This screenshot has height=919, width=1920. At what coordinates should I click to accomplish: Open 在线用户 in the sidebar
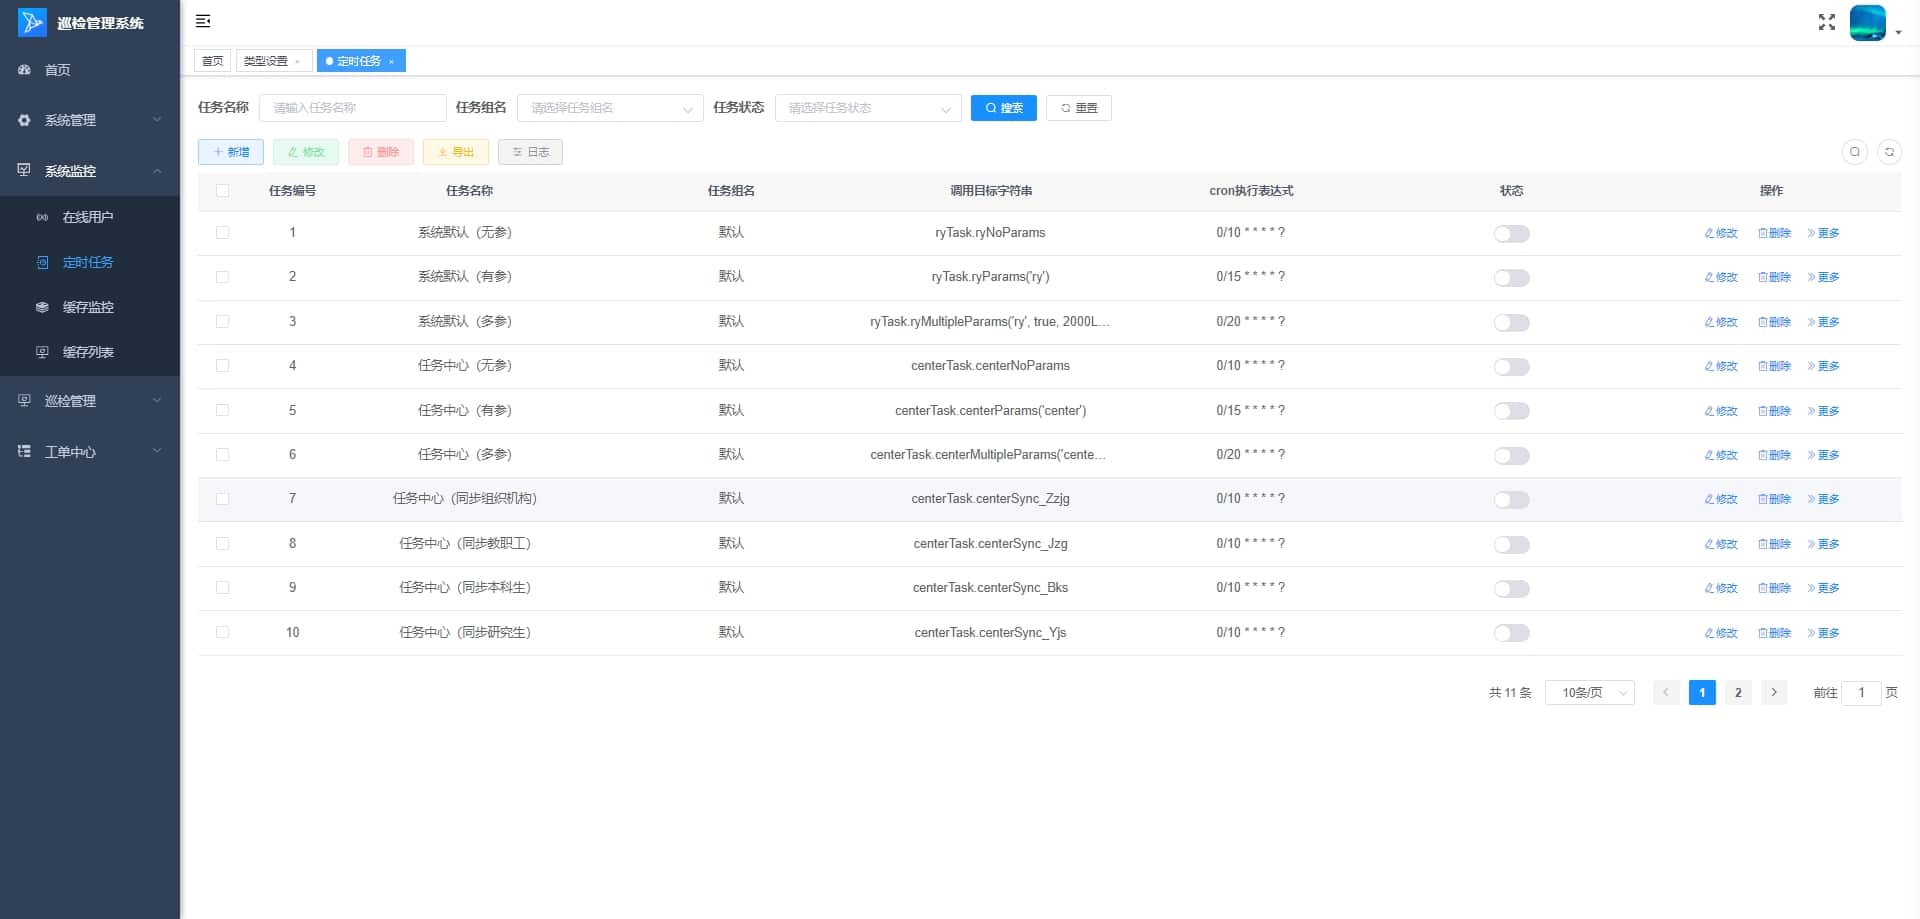pyautogui.click(x=90, y=217)
